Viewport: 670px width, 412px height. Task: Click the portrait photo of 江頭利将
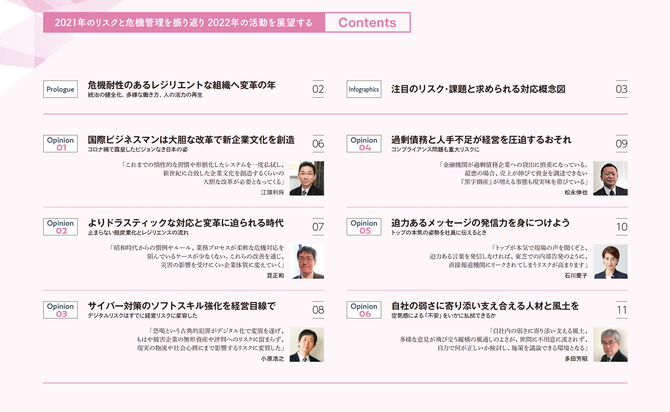tap(306, 178)
